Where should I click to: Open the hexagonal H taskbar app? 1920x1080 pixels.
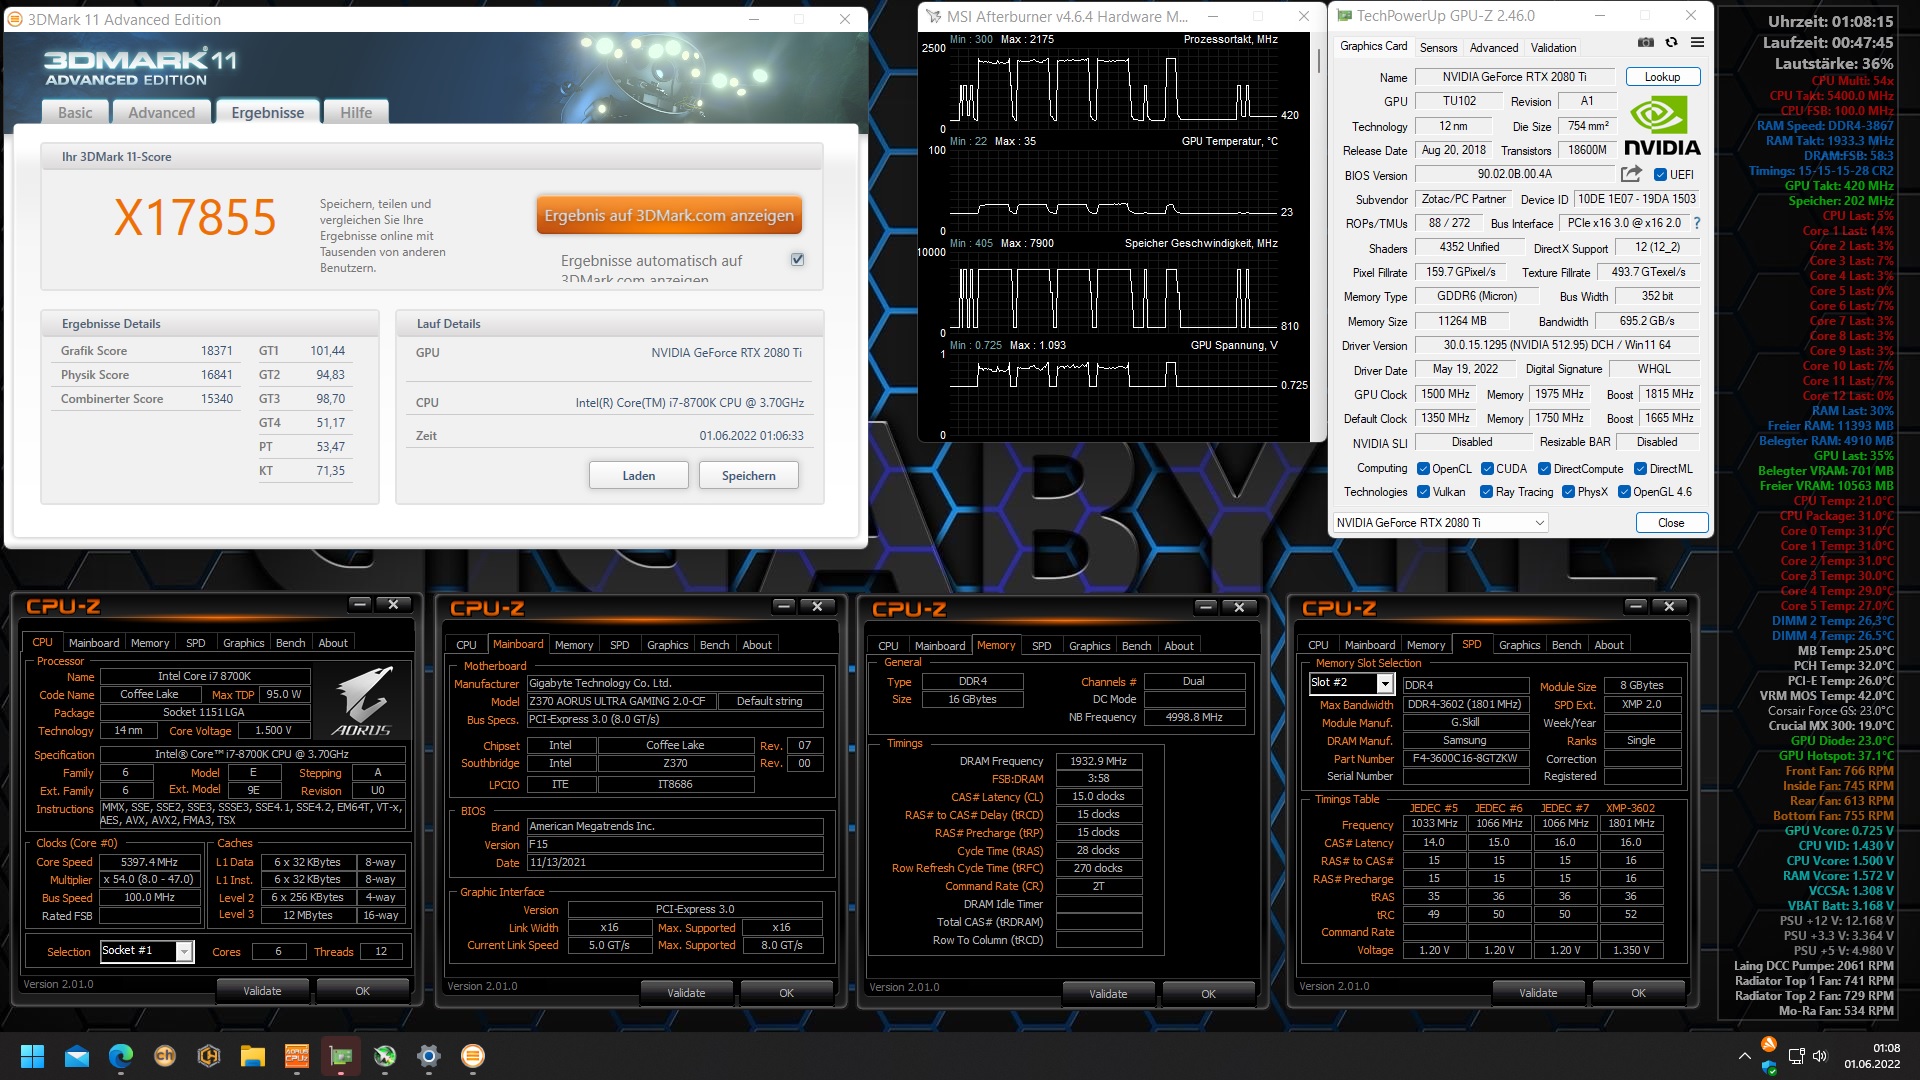pos(209,1056)
